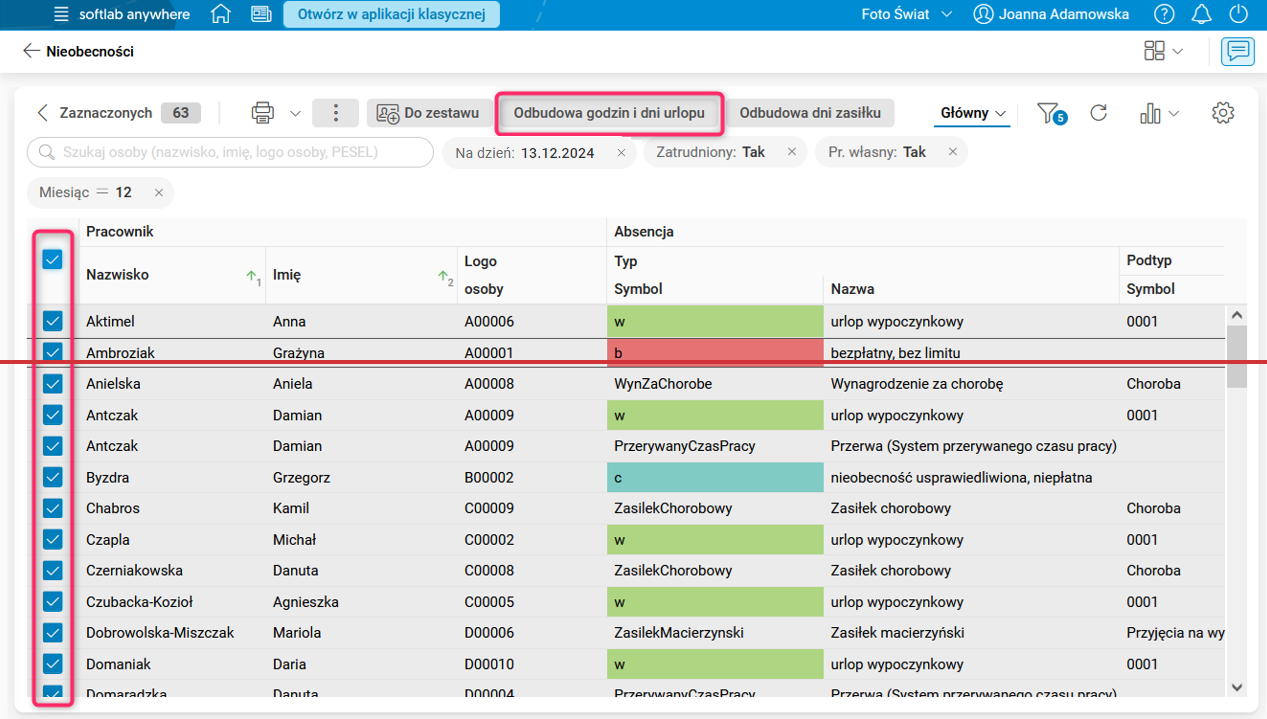The image size is (1267, 719).
Task: Remove the Zatrudniony: Tak filter chip
Action: click(792, 152)
